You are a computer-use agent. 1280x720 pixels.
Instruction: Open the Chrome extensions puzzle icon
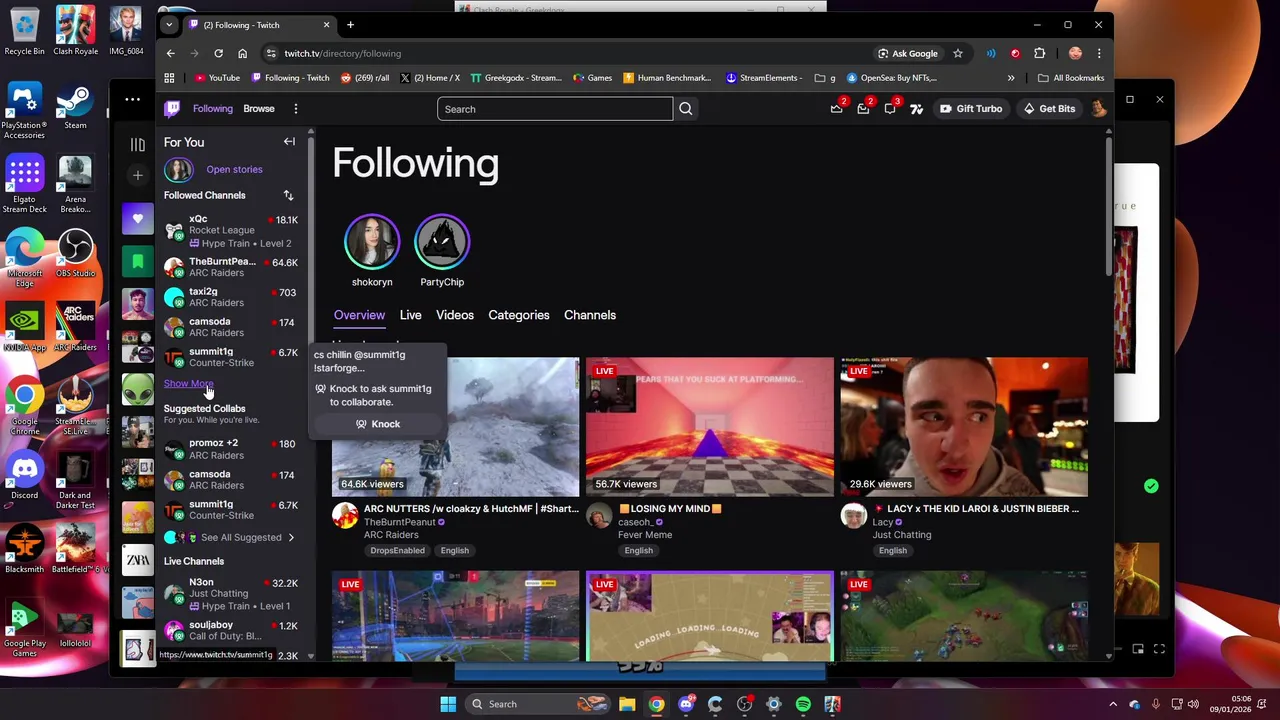tap(1040, 53)
